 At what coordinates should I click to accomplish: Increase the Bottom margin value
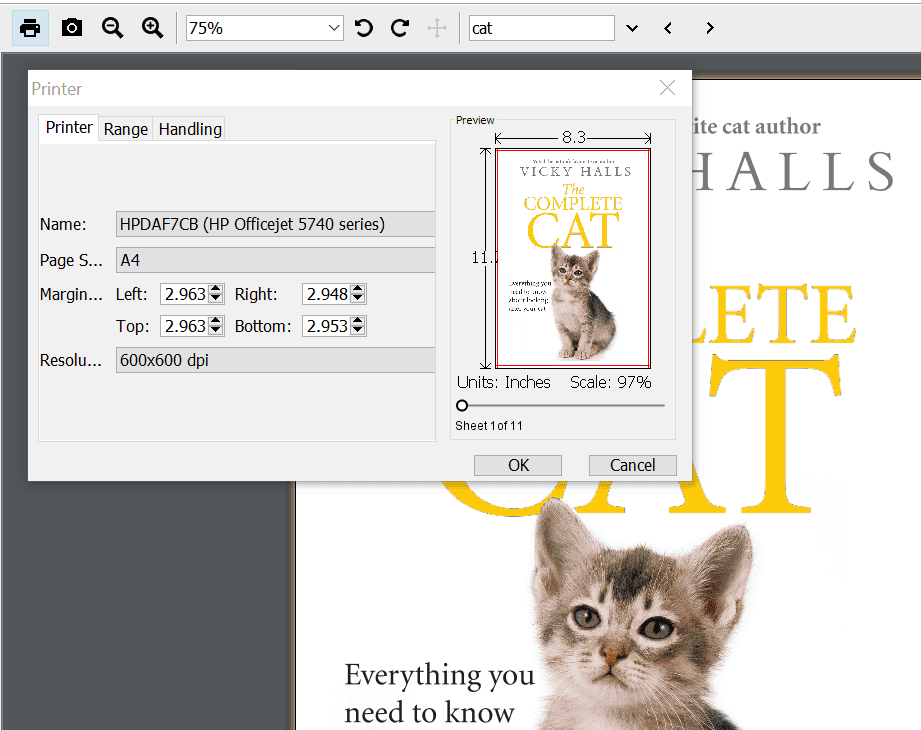[358, 321]
